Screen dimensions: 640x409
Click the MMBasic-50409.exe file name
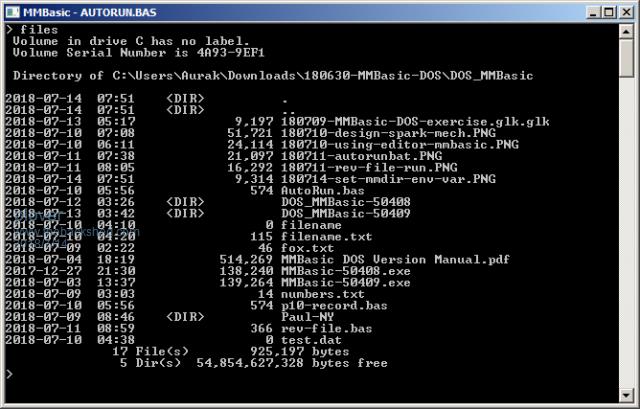[x=332, y=283]
